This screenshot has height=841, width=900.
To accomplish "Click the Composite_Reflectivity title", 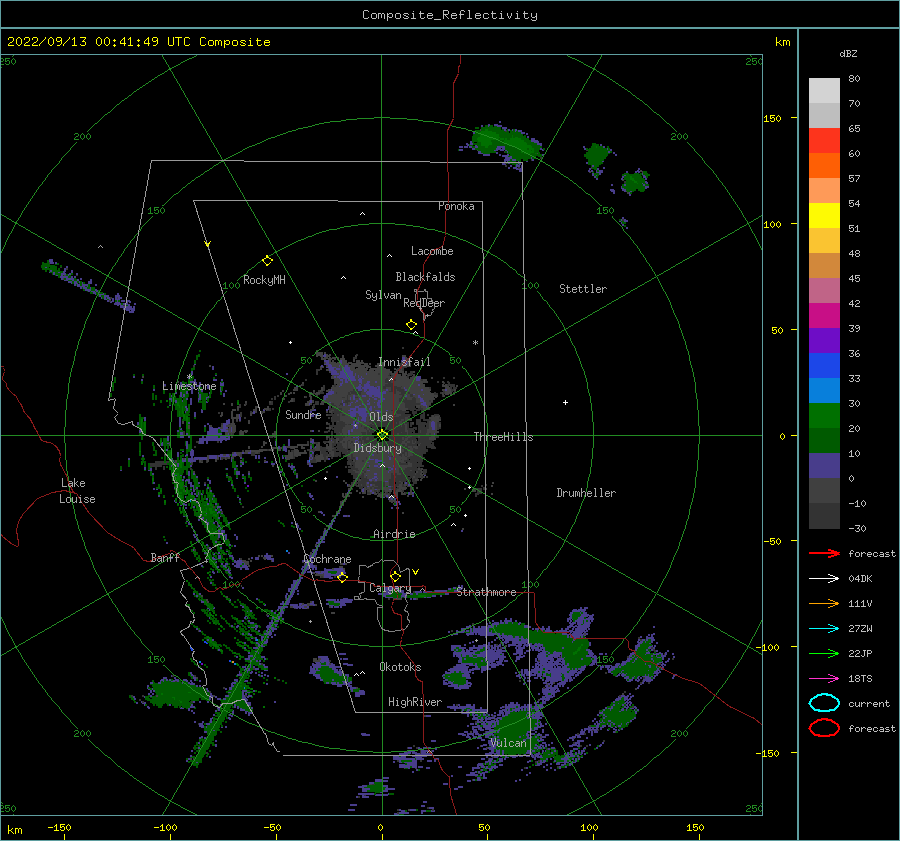I will tap(450, 15).
